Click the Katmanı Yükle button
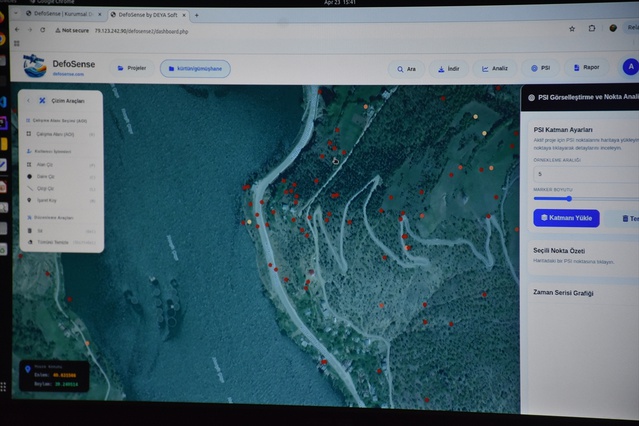This screenshot has width=639, height=426. click(566, 218)
